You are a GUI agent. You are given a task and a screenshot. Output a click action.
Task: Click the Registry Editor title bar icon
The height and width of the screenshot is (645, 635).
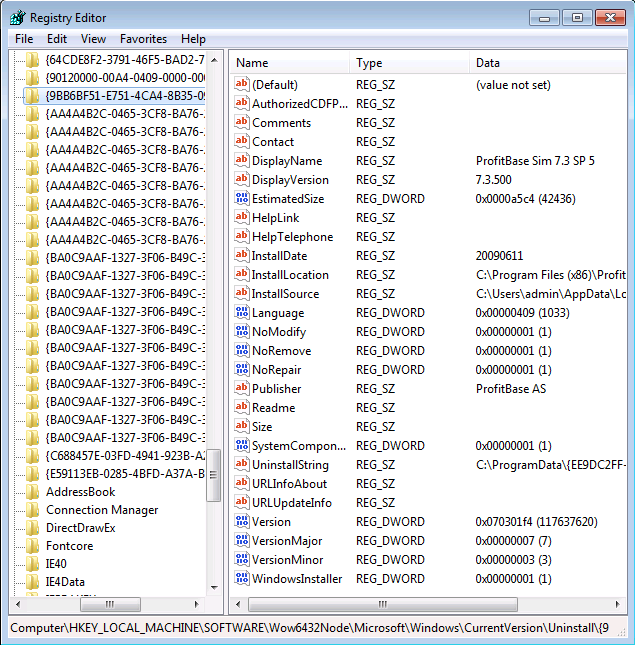(x=18, y=18)
